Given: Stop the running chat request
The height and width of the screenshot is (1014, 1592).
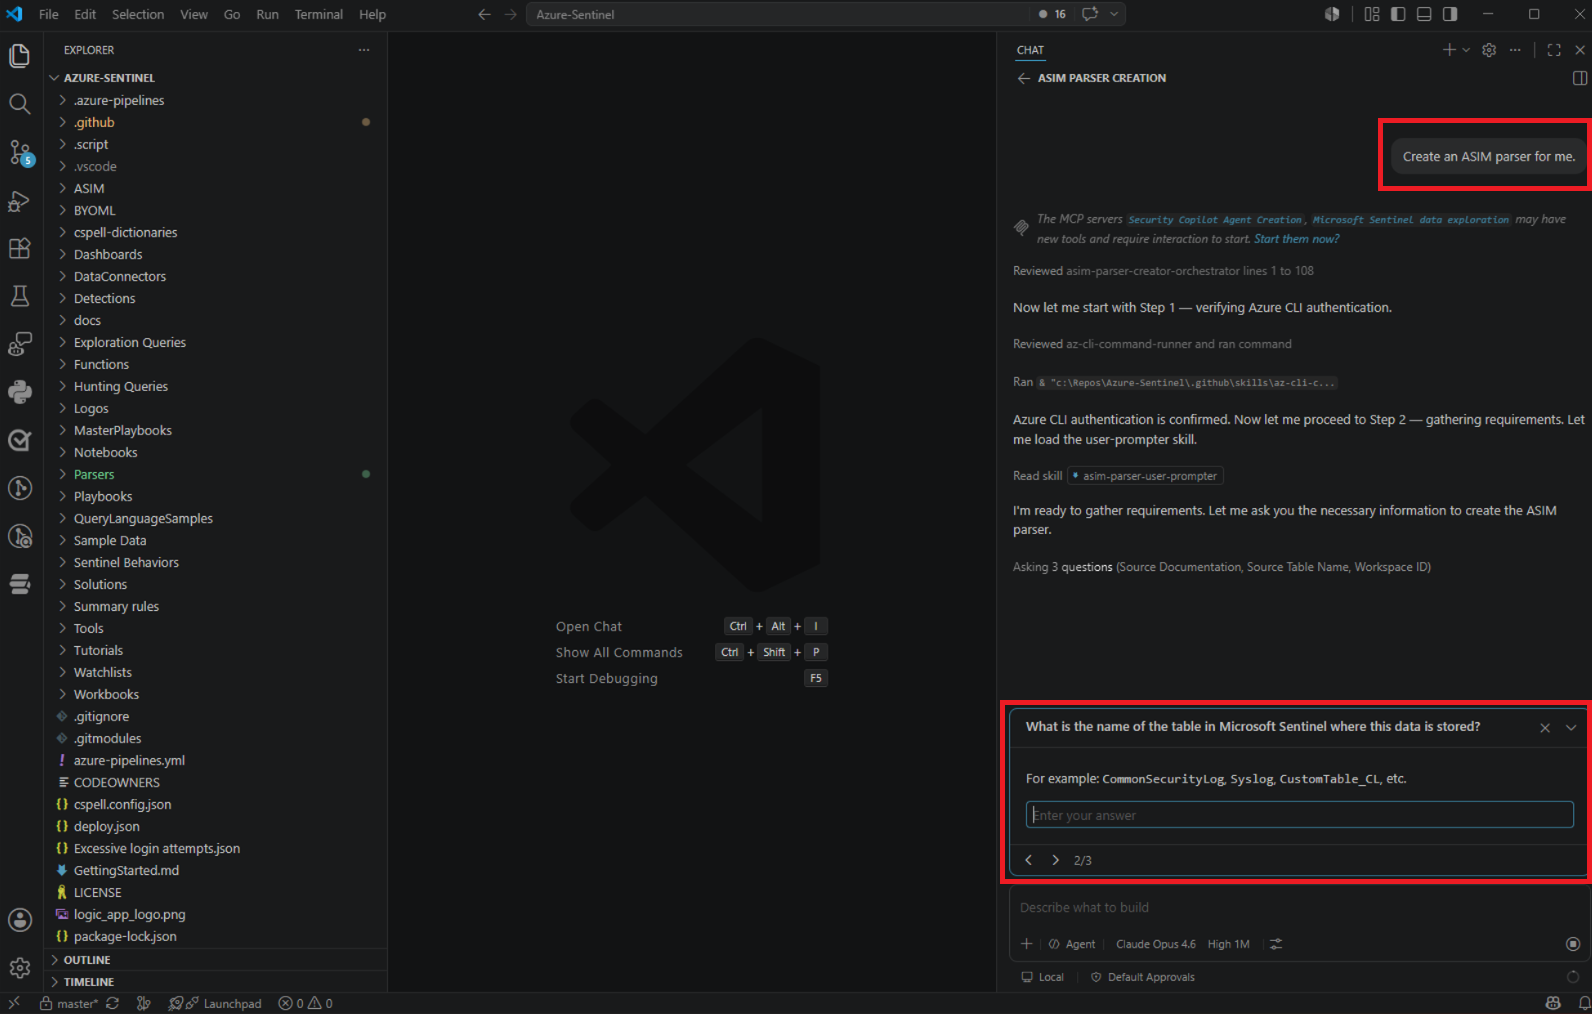Looking at the screenshot, I should 1573,944.
